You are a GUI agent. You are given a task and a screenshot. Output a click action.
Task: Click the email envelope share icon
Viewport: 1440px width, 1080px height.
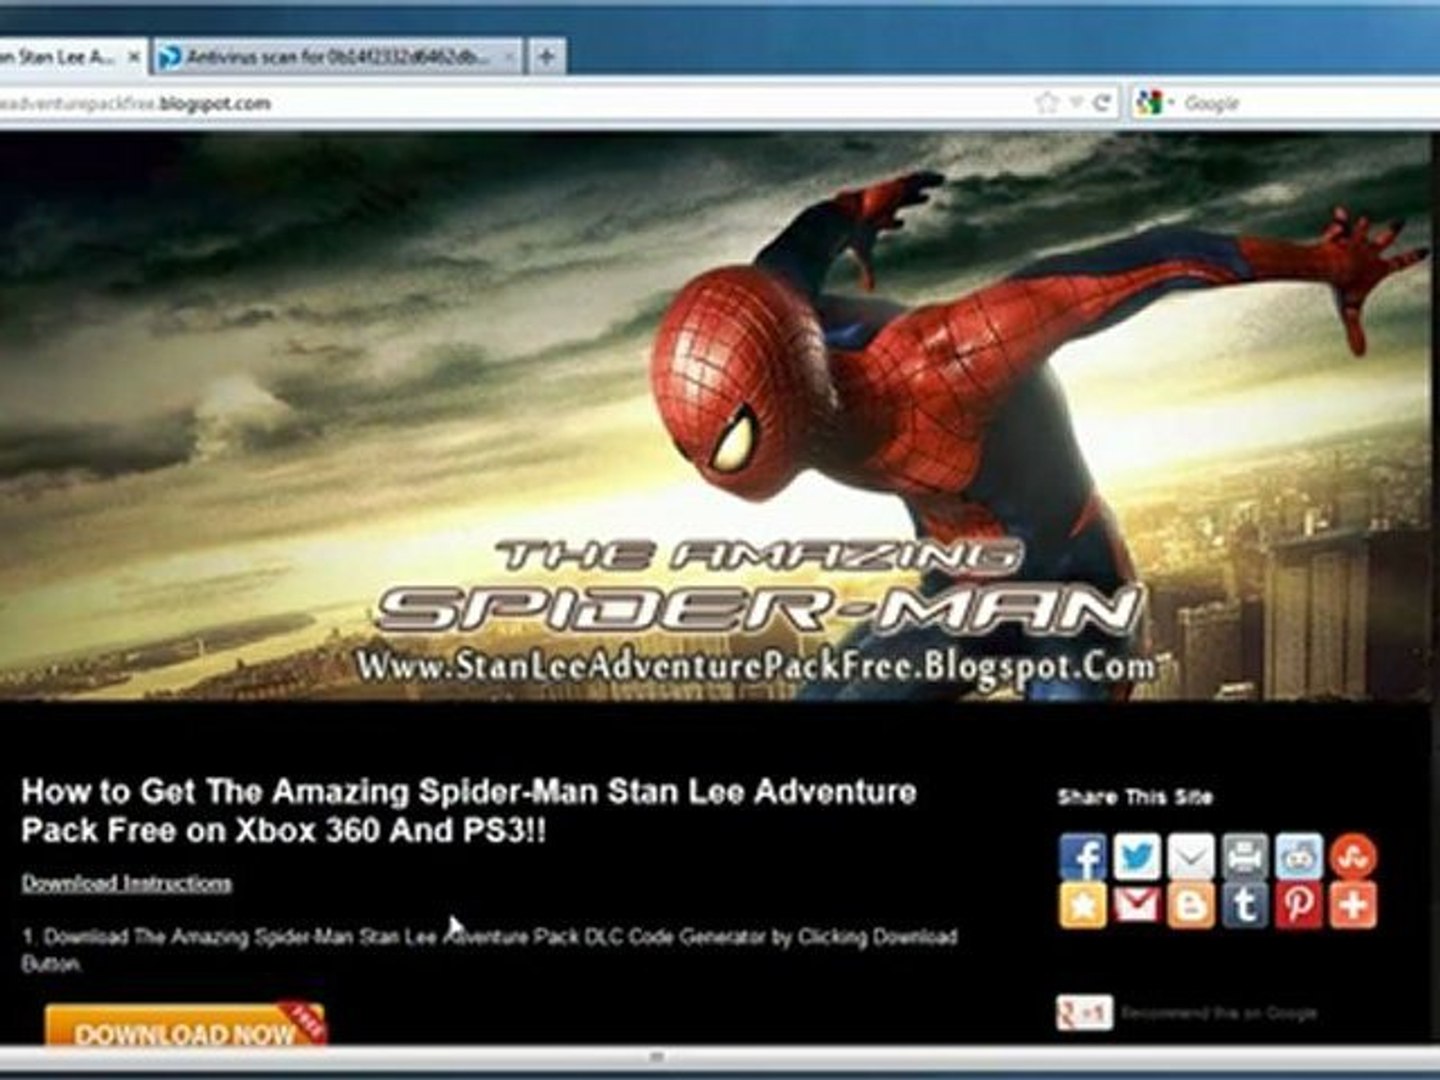tap(1191, 856)
